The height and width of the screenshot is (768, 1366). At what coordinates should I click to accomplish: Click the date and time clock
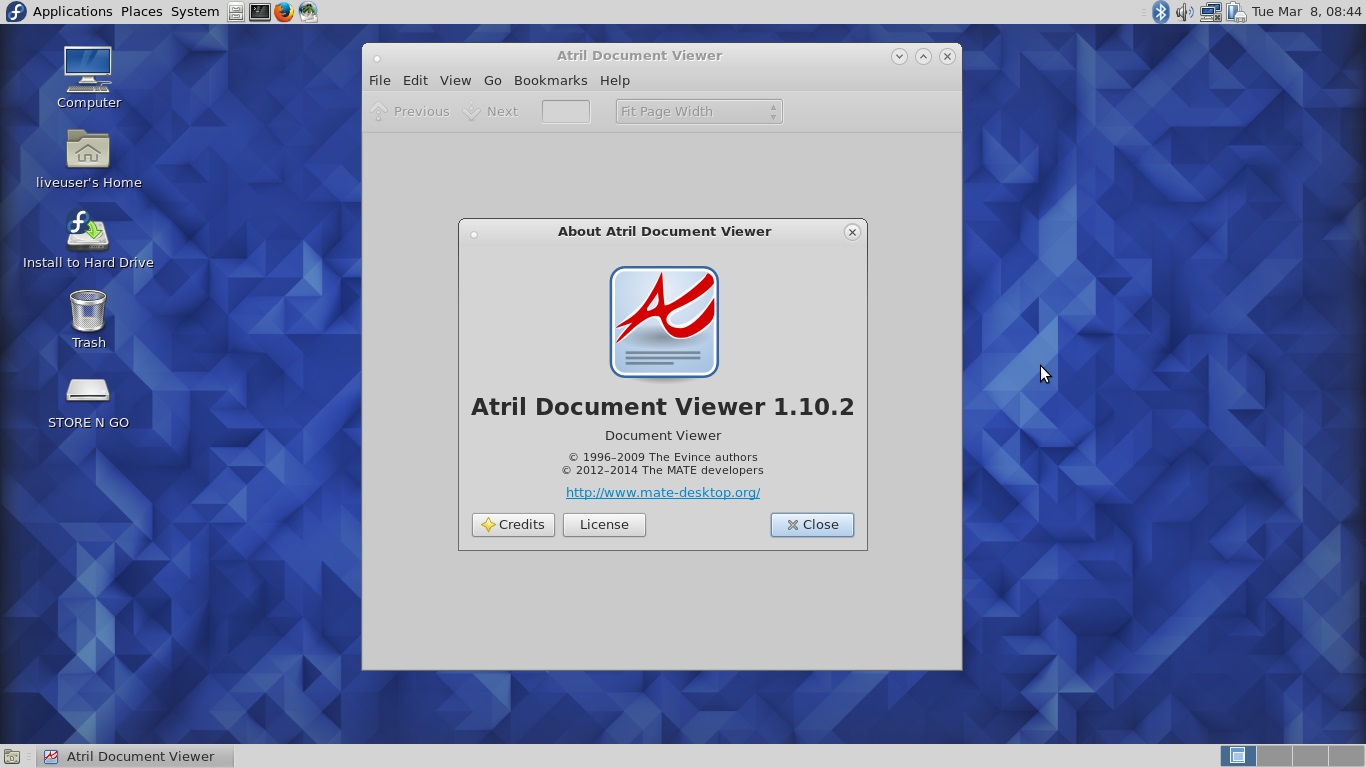point(1306,12)
